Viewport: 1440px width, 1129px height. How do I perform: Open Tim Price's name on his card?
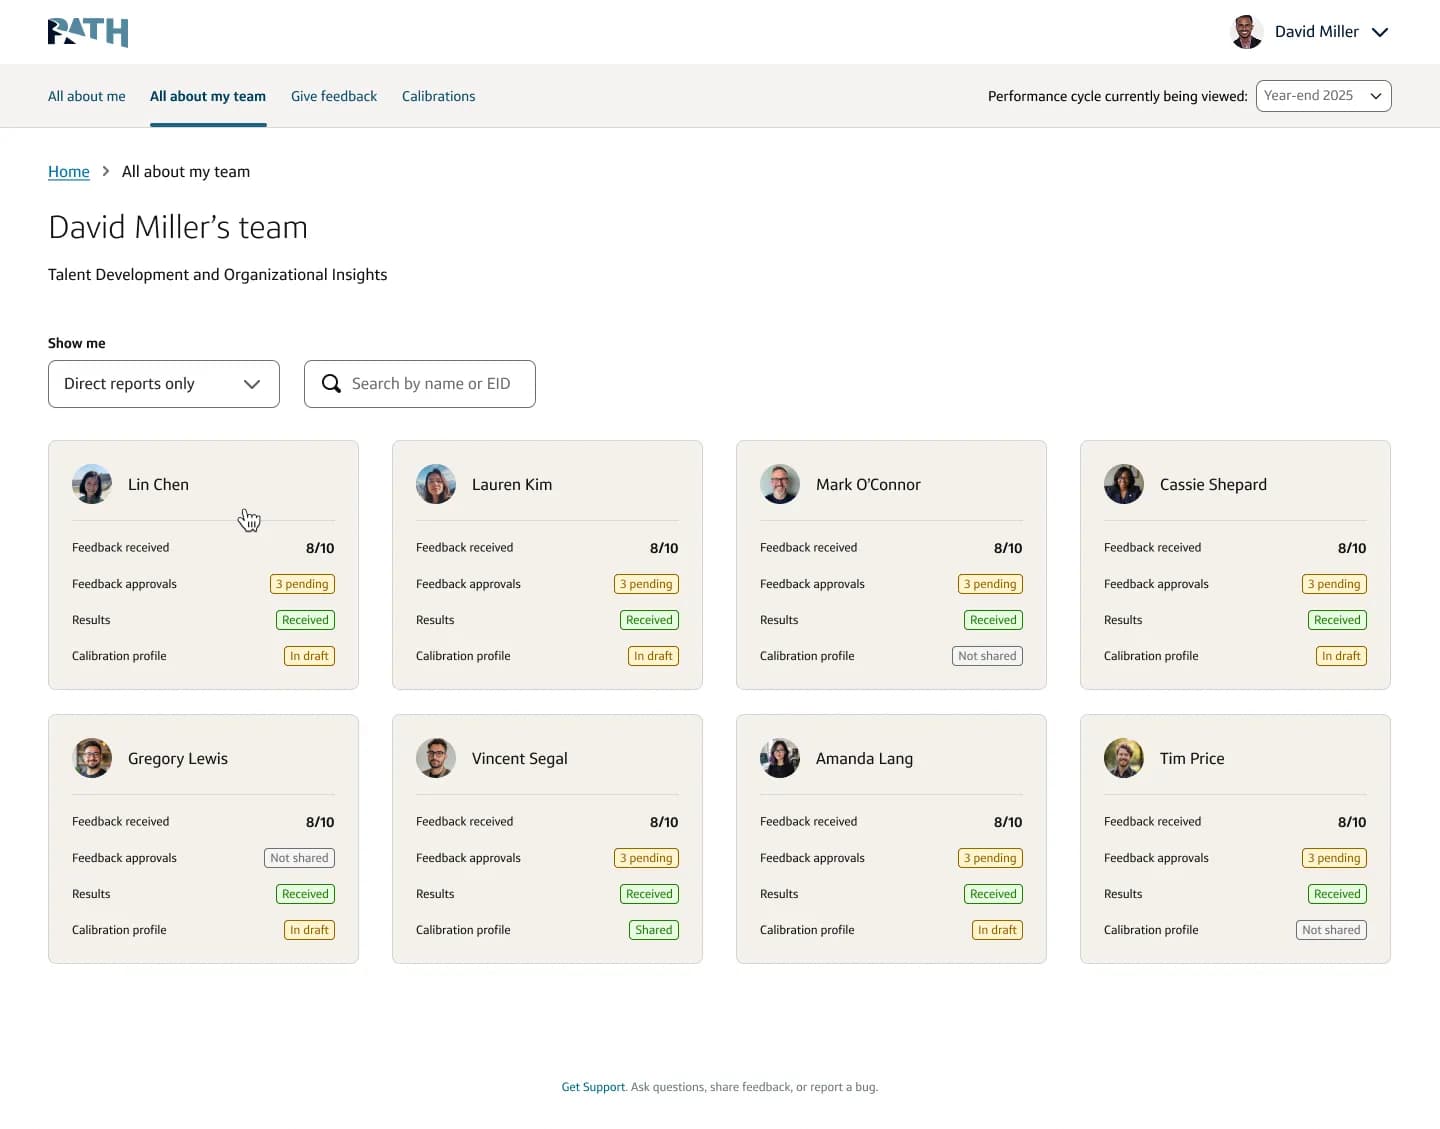click(x=1192, y=758)
